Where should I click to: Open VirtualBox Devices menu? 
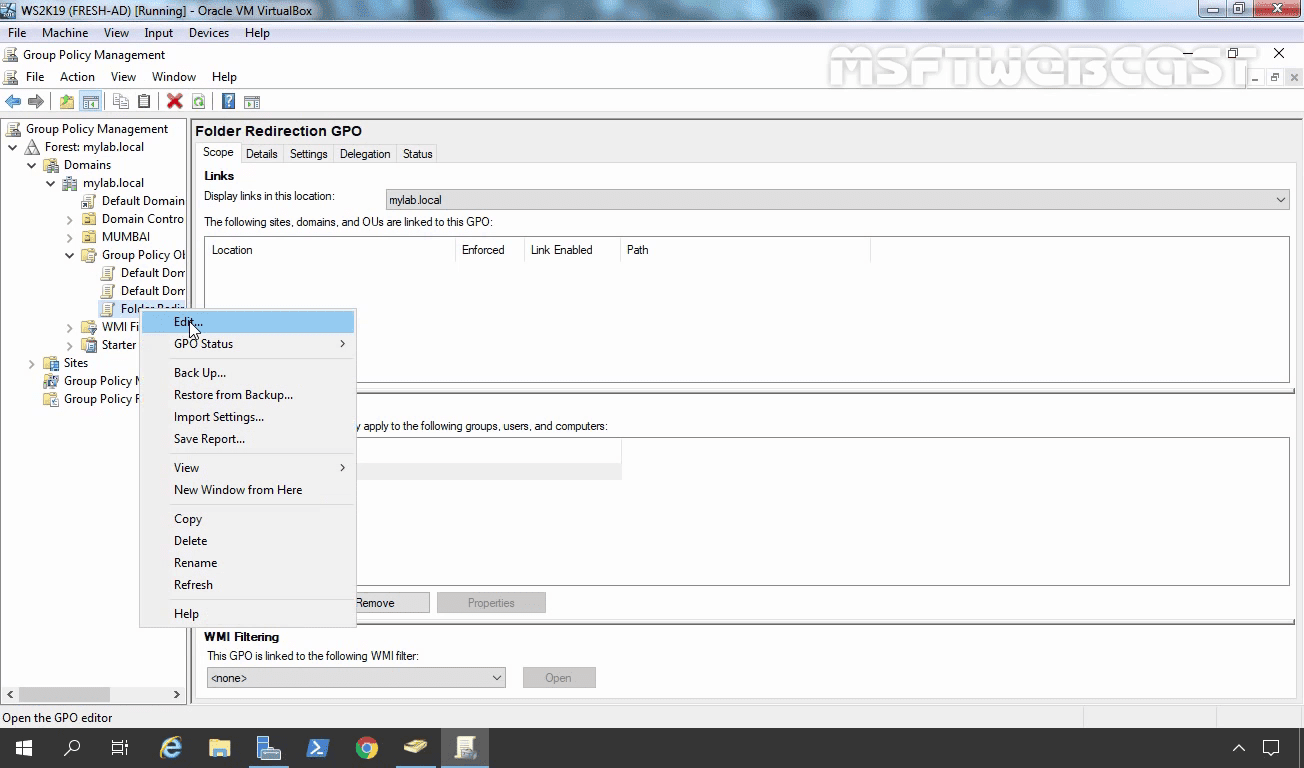(x=209, y=33)
